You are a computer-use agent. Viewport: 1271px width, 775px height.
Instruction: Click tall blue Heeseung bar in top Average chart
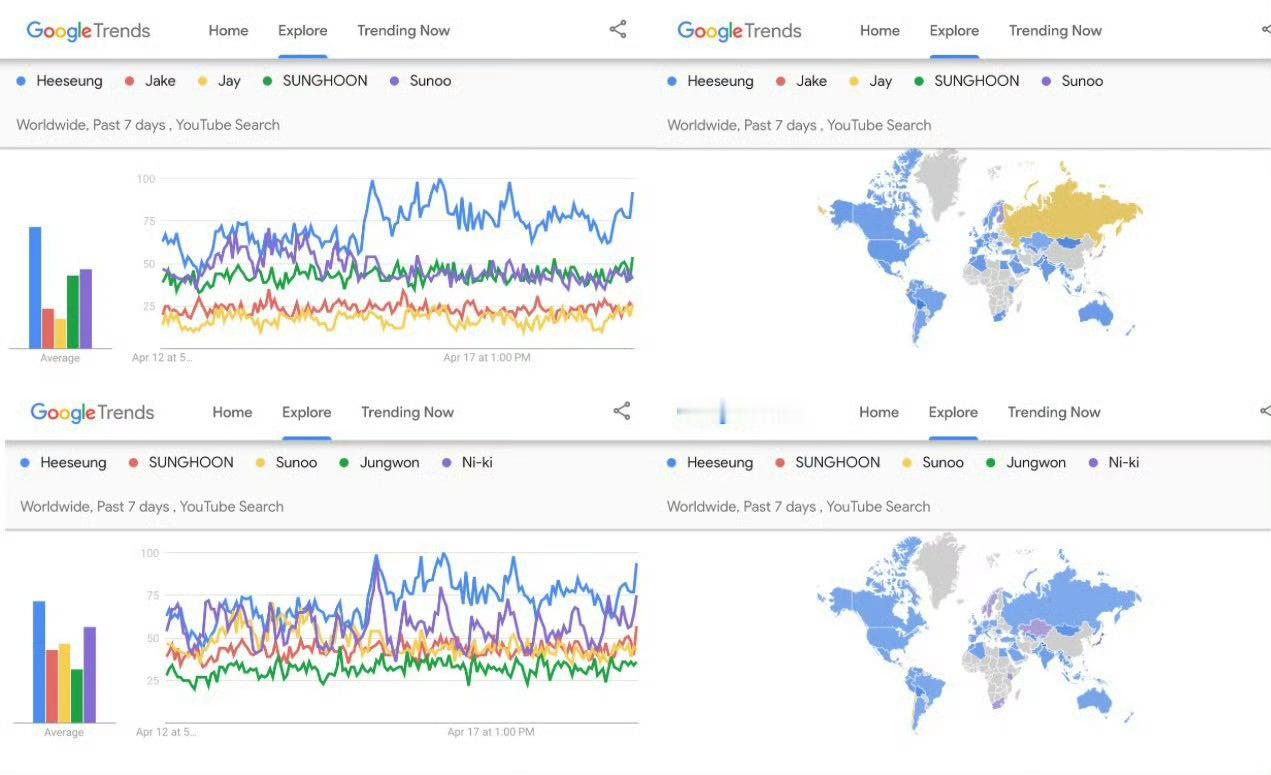pyautogui.click(x=35, y=288)
